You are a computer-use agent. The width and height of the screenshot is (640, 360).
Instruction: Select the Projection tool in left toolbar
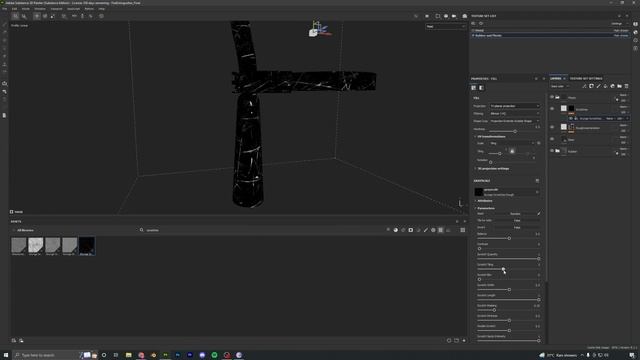tap(4, 41)
